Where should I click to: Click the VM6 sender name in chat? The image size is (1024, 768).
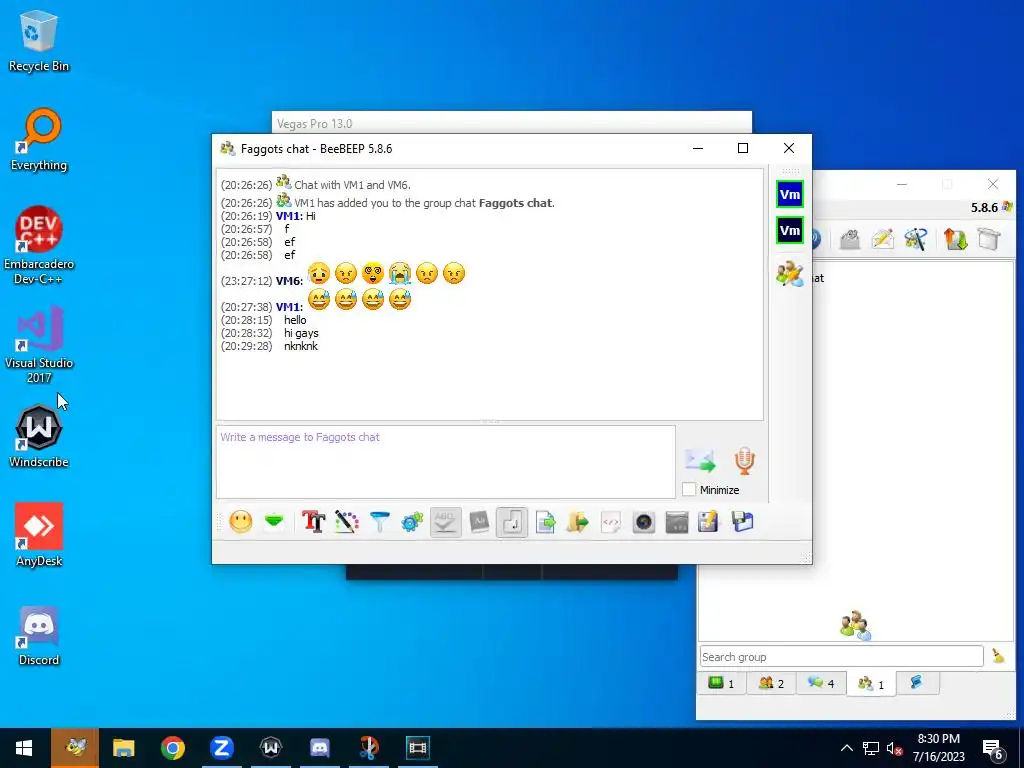click(x=289, y=281)
